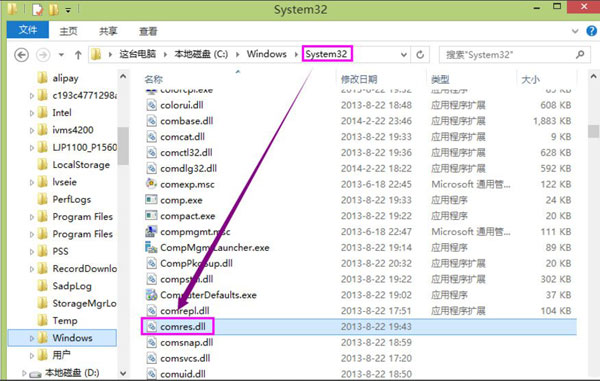Click Windows in the address path
The image size is (600, 381).
click(x=266, y=54)
